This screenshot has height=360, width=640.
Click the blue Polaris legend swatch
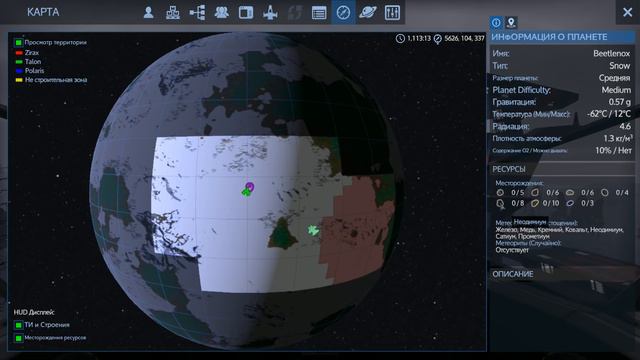tap(19, 71)
